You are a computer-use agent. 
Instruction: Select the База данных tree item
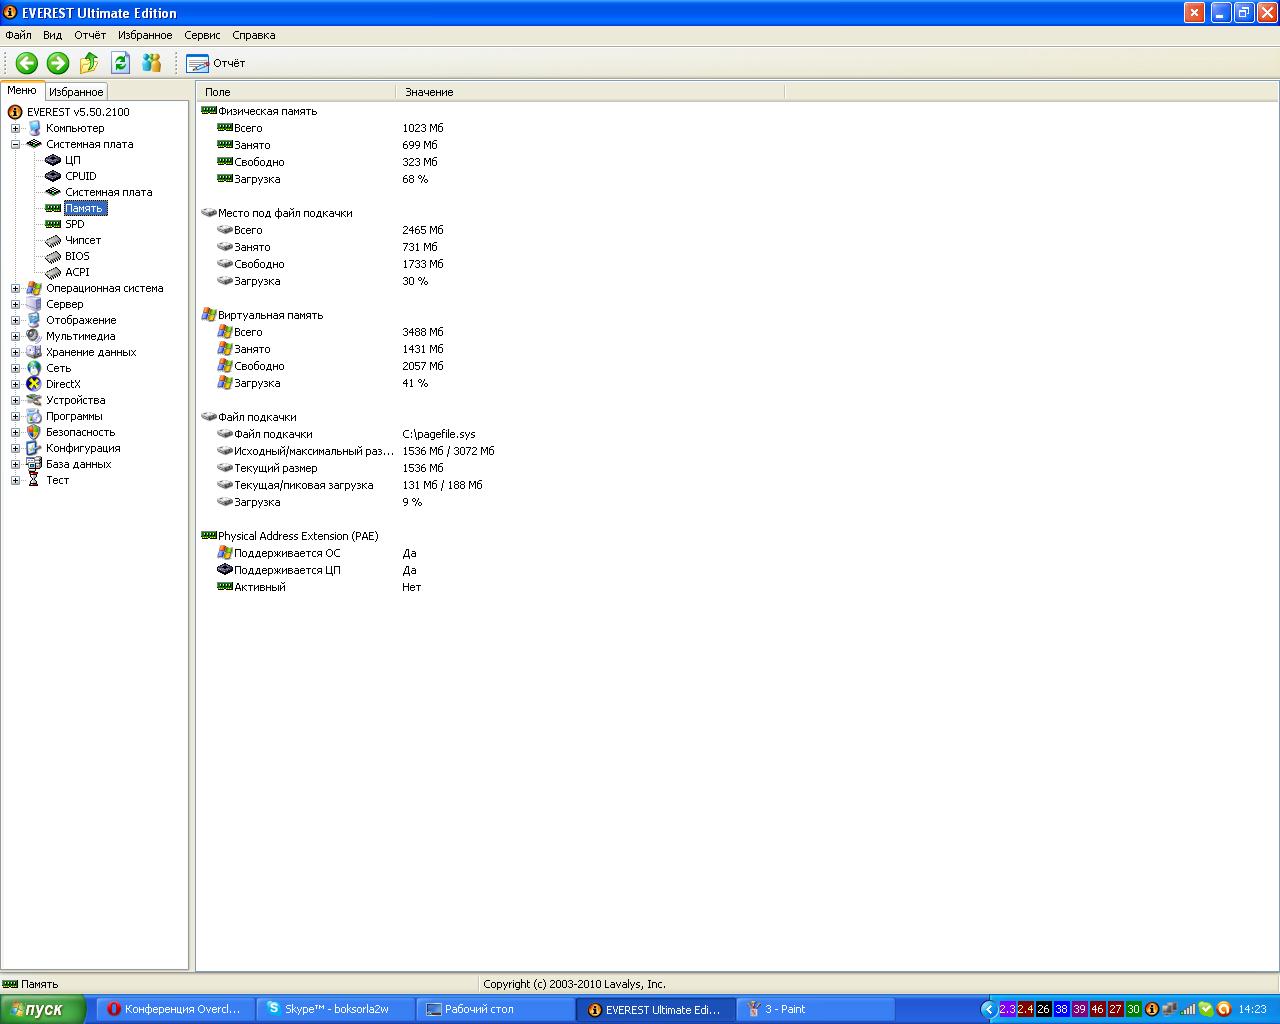(x=78, y=464)
